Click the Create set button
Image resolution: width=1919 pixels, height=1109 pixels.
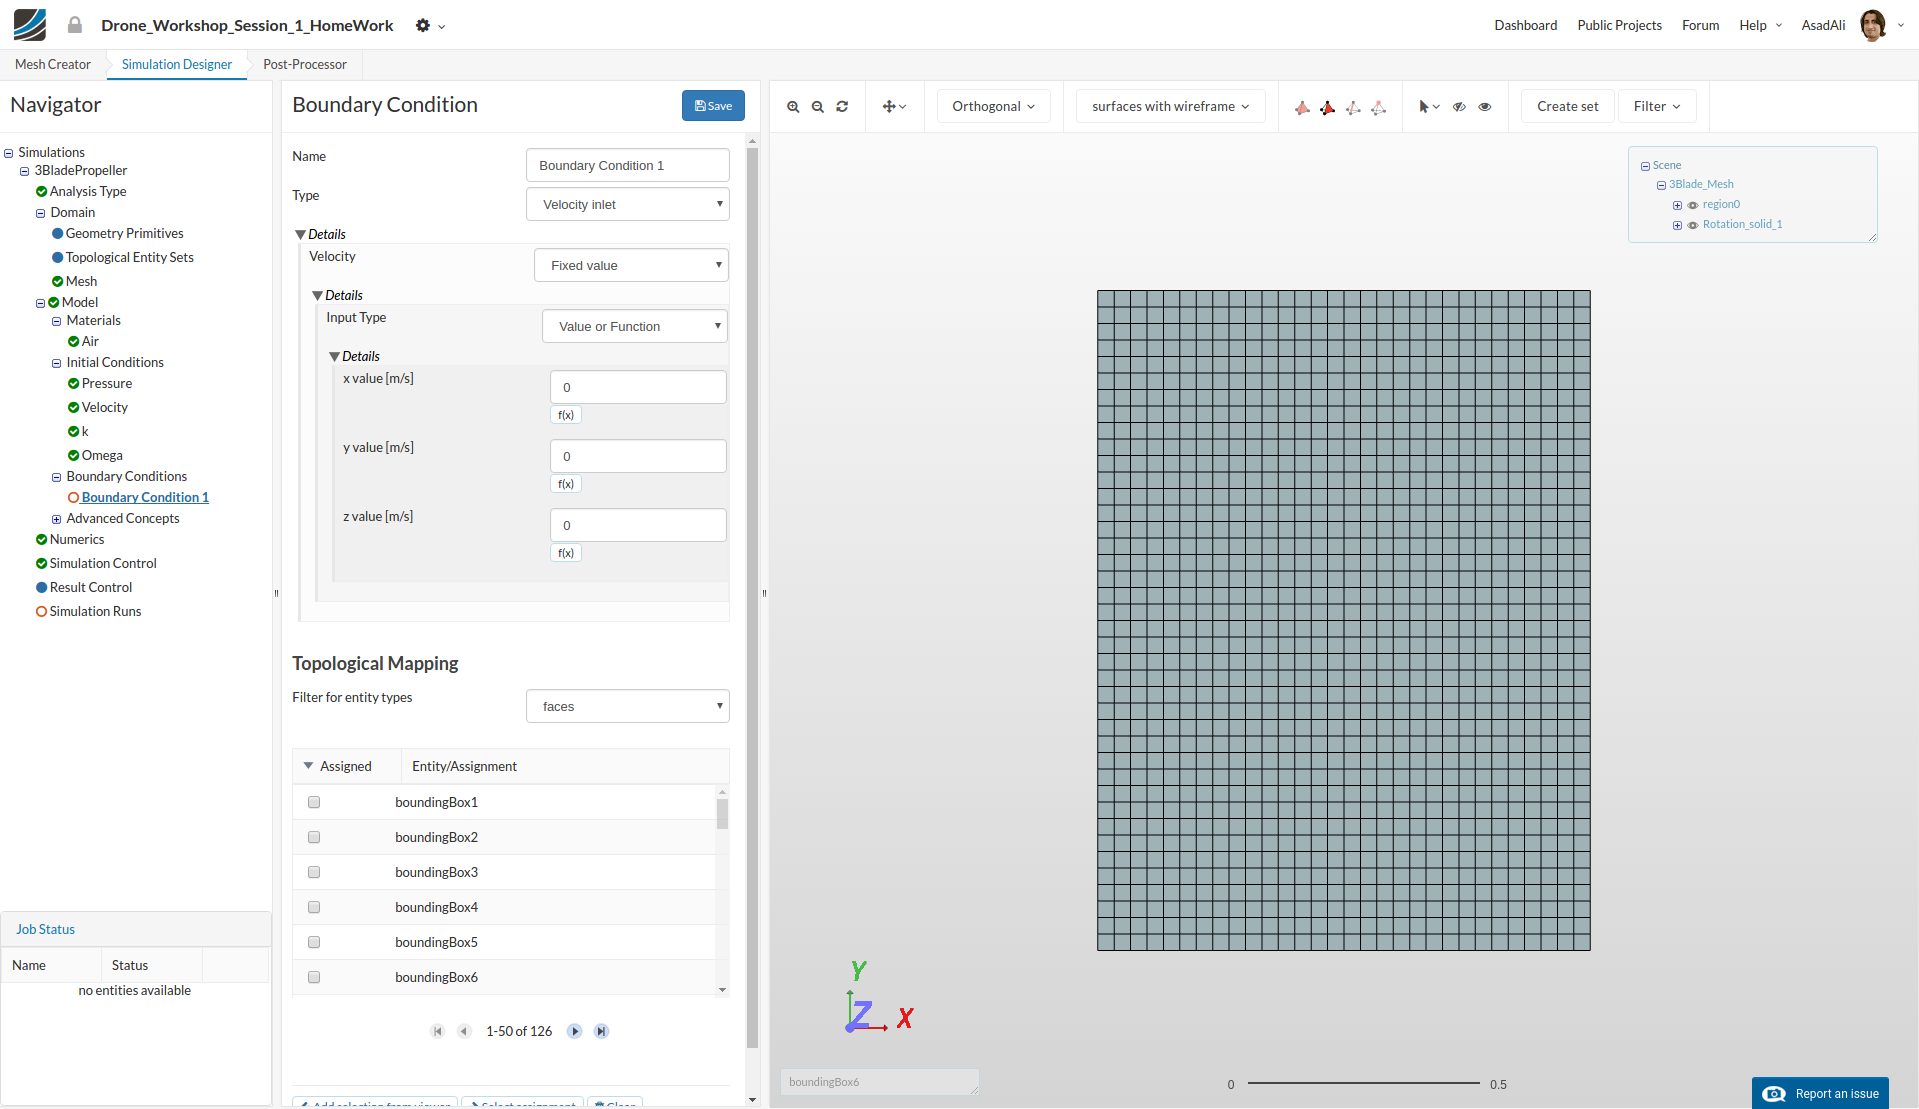[x=1567, y=107]
